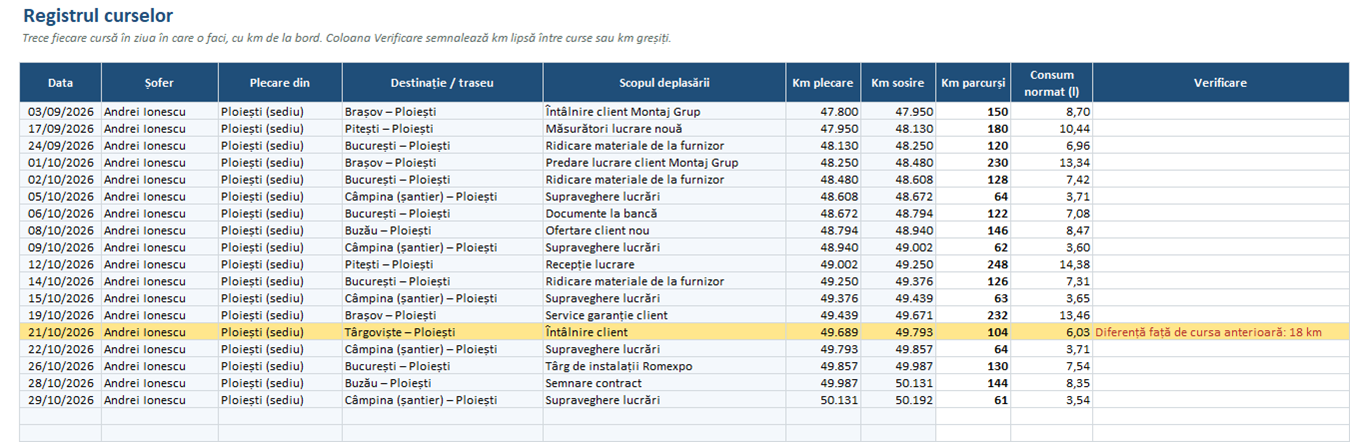Select Km sosire value 48.608
1350x442 pixels.
click(x=898, y=180)
